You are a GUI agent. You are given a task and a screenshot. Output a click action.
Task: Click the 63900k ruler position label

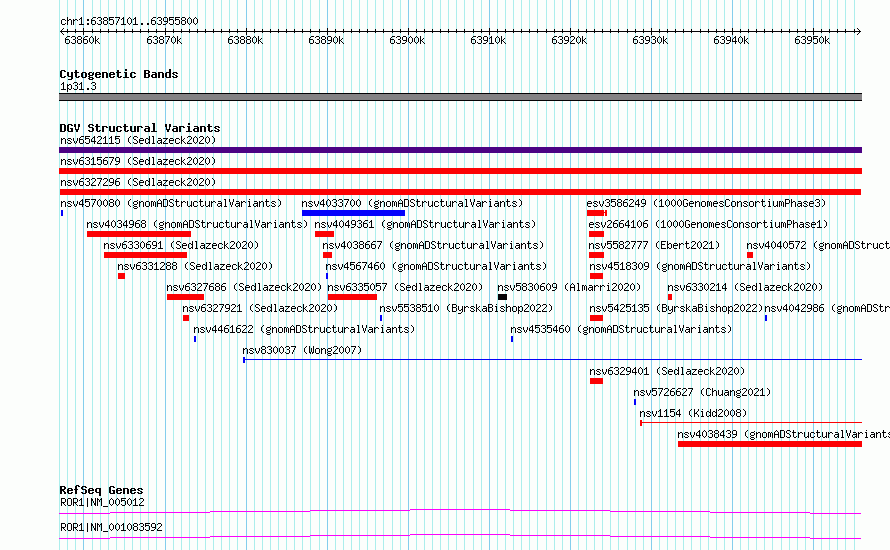407,40
